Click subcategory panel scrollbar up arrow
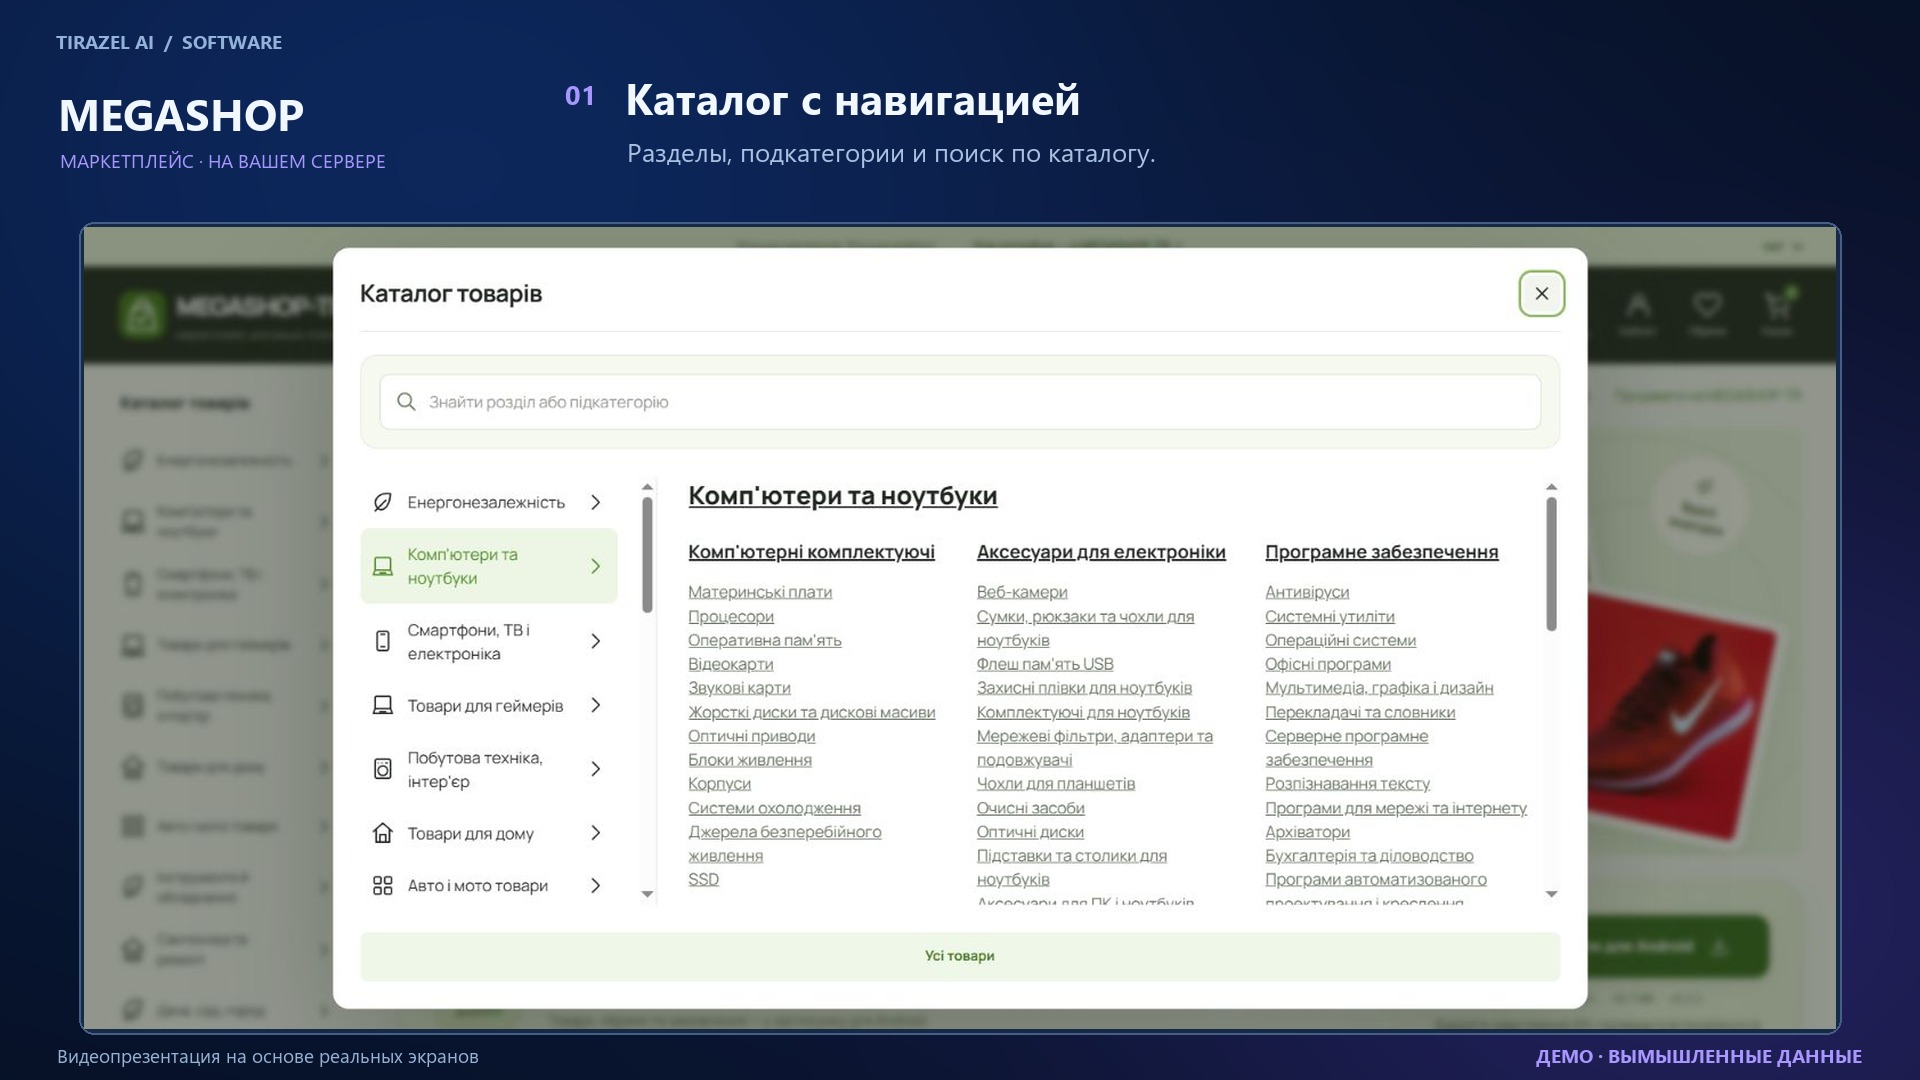Screen dimensions: 1920x1080 [x=1551, y=487]
